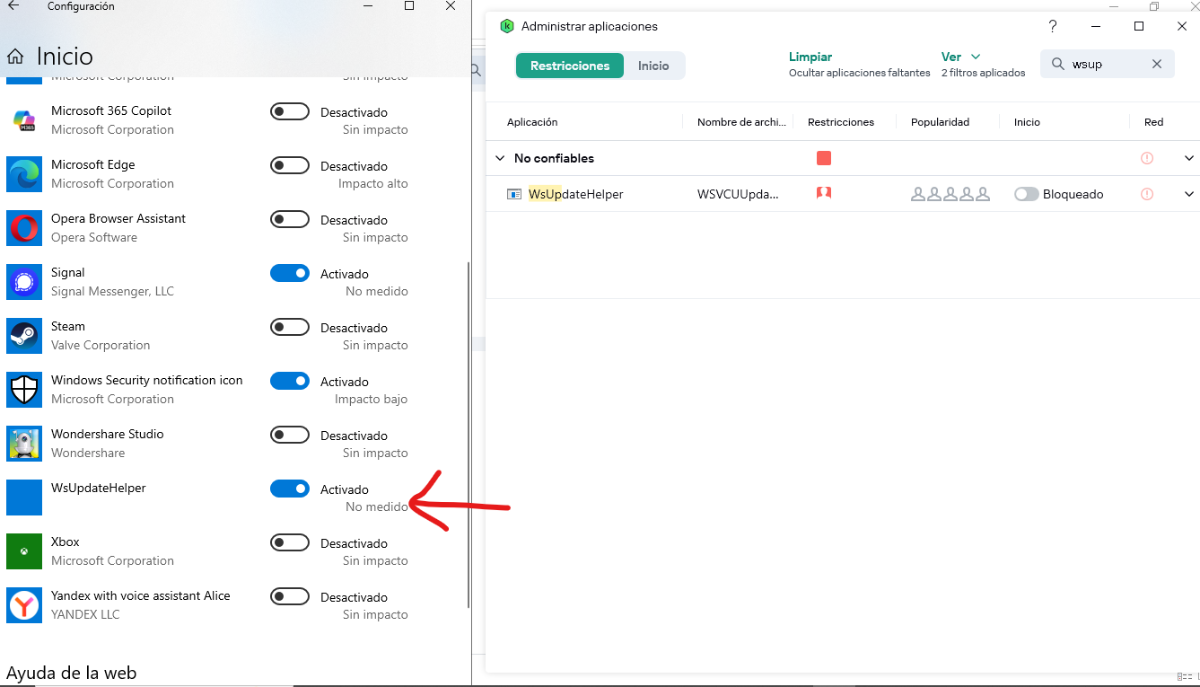Disable Signal at startup

(x=290, y=273)
